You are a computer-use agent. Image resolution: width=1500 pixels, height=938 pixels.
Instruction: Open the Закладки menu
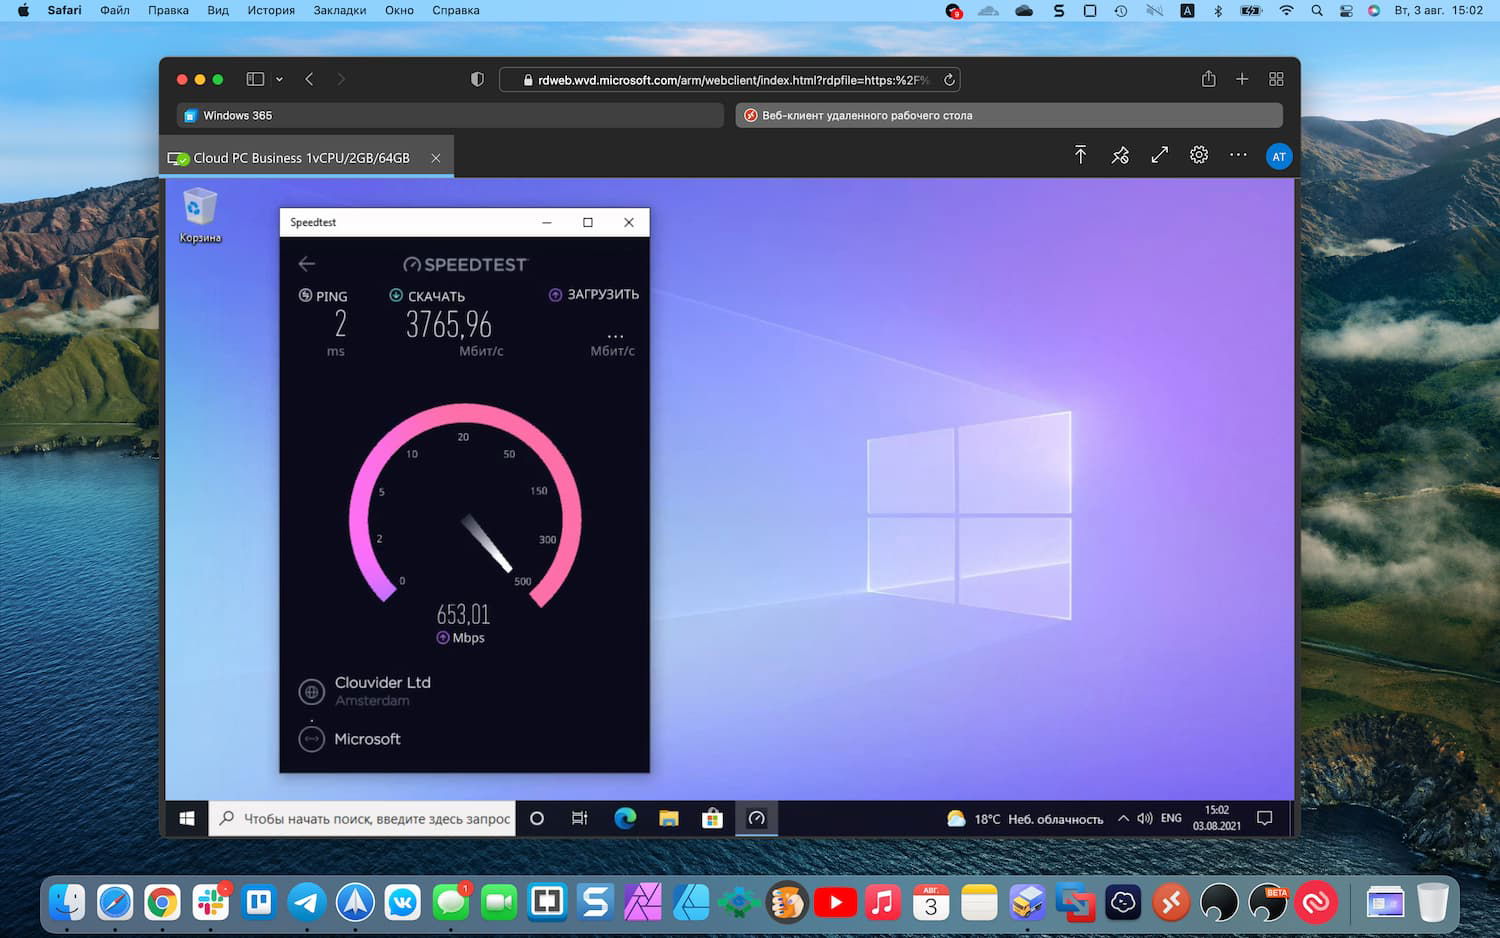coord(340,10)
